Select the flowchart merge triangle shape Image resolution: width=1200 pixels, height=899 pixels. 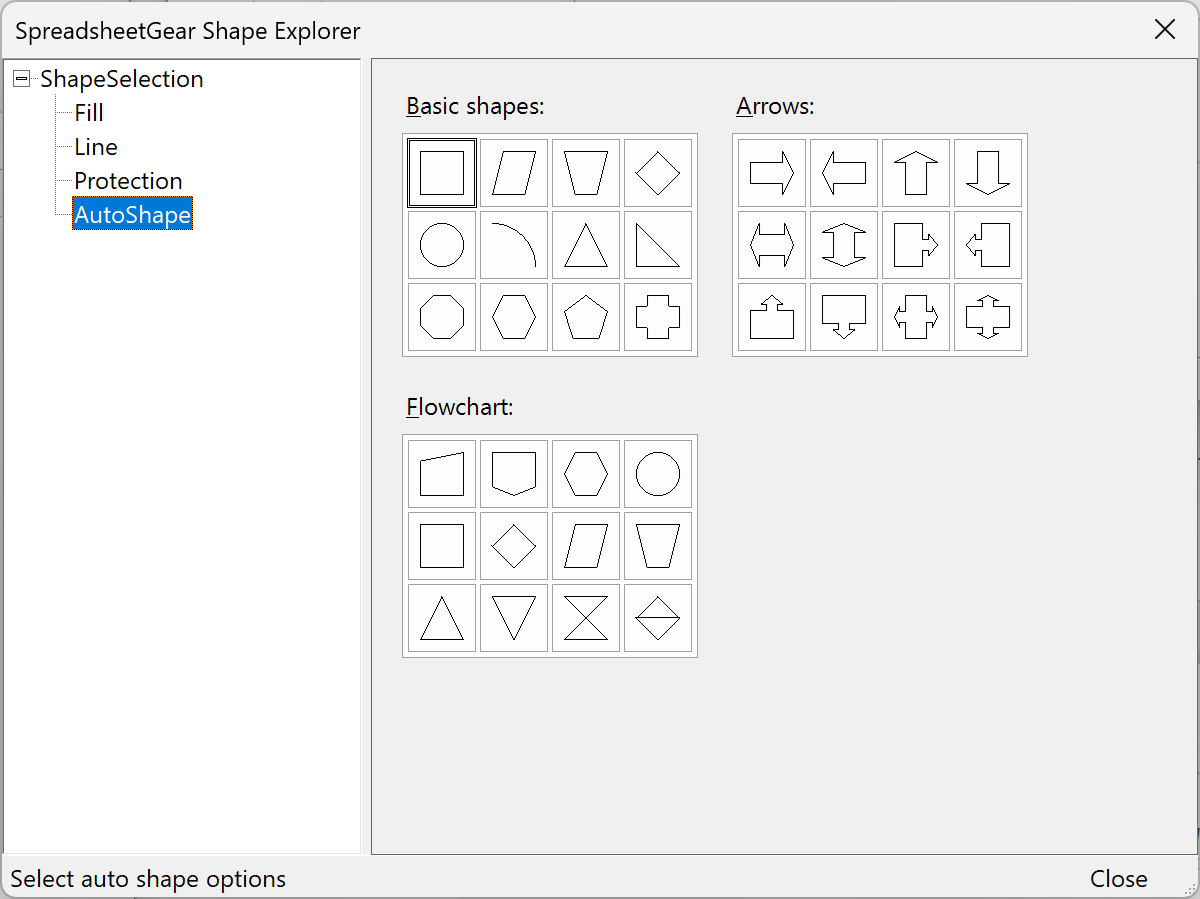point(514,618)
